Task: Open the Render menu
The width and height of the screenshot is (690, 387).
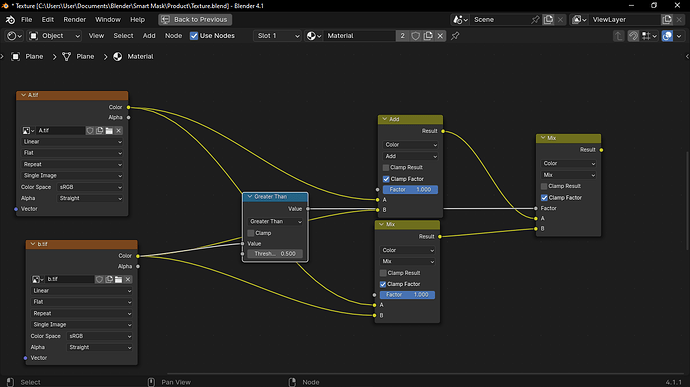Action: (x=74, y=20)
